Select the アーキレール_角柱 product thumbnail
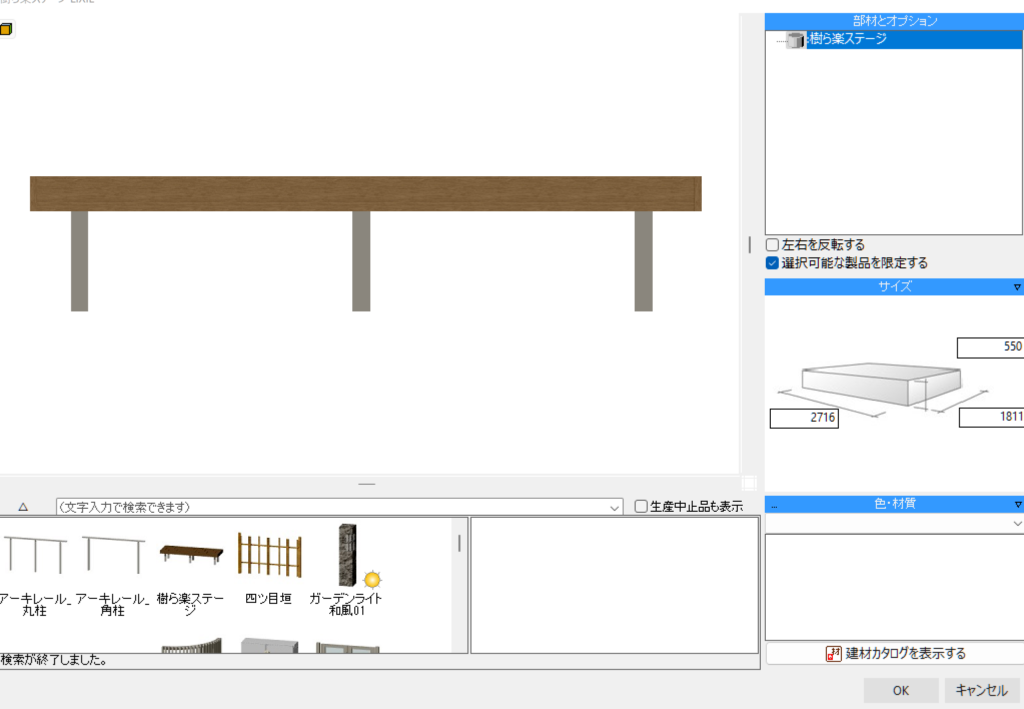 (x=114, y=555)
